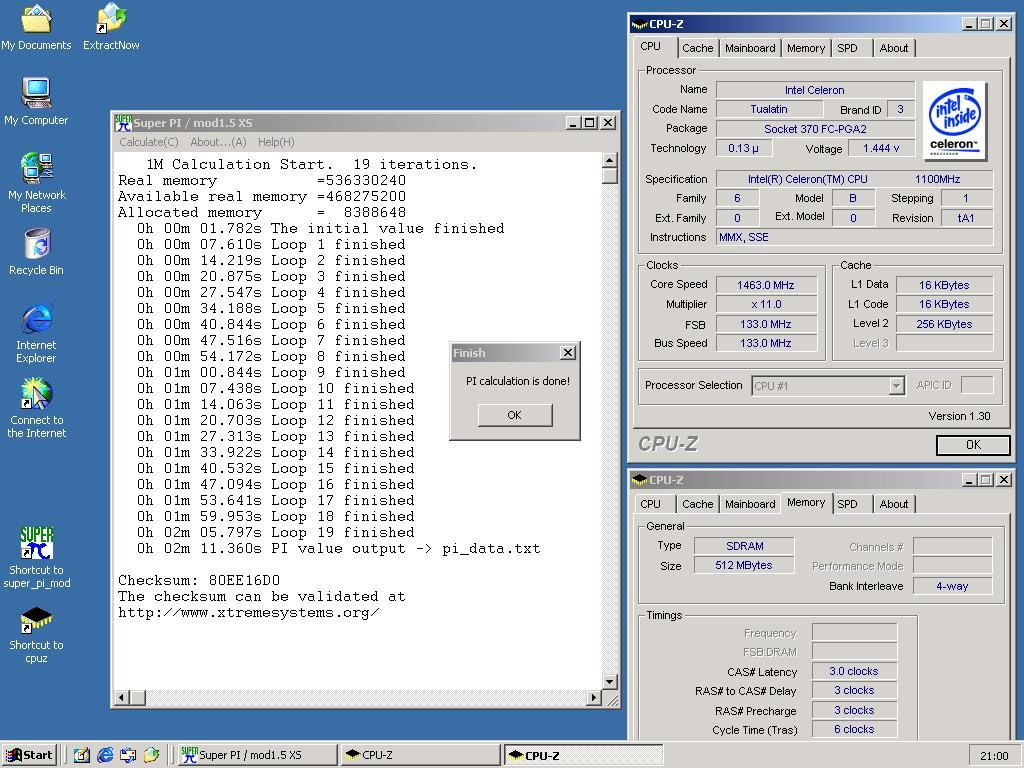Close the Finish dialog
The width and height of the screenshot is (1024, 768).
coord(568,353)
